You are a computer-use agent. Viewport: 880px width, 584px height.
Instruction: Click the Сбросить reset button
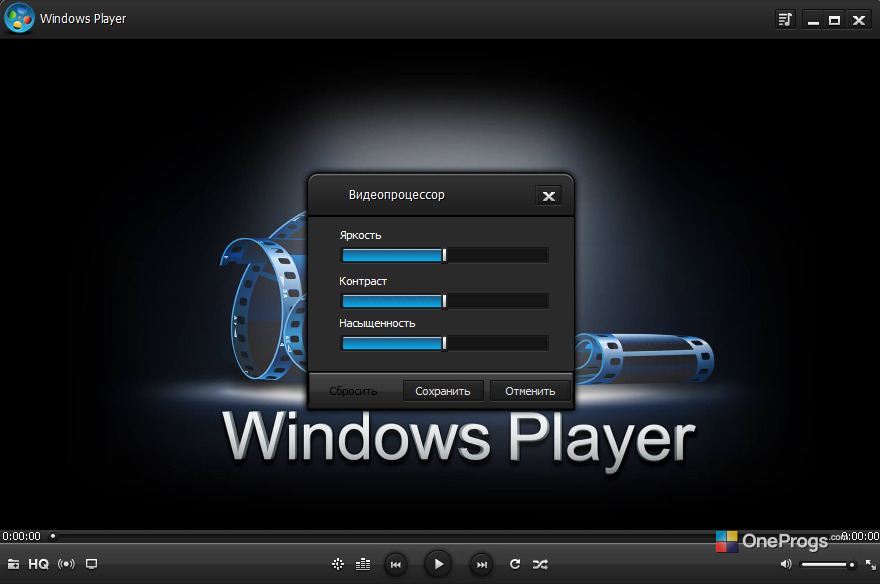tap(353, 391)
